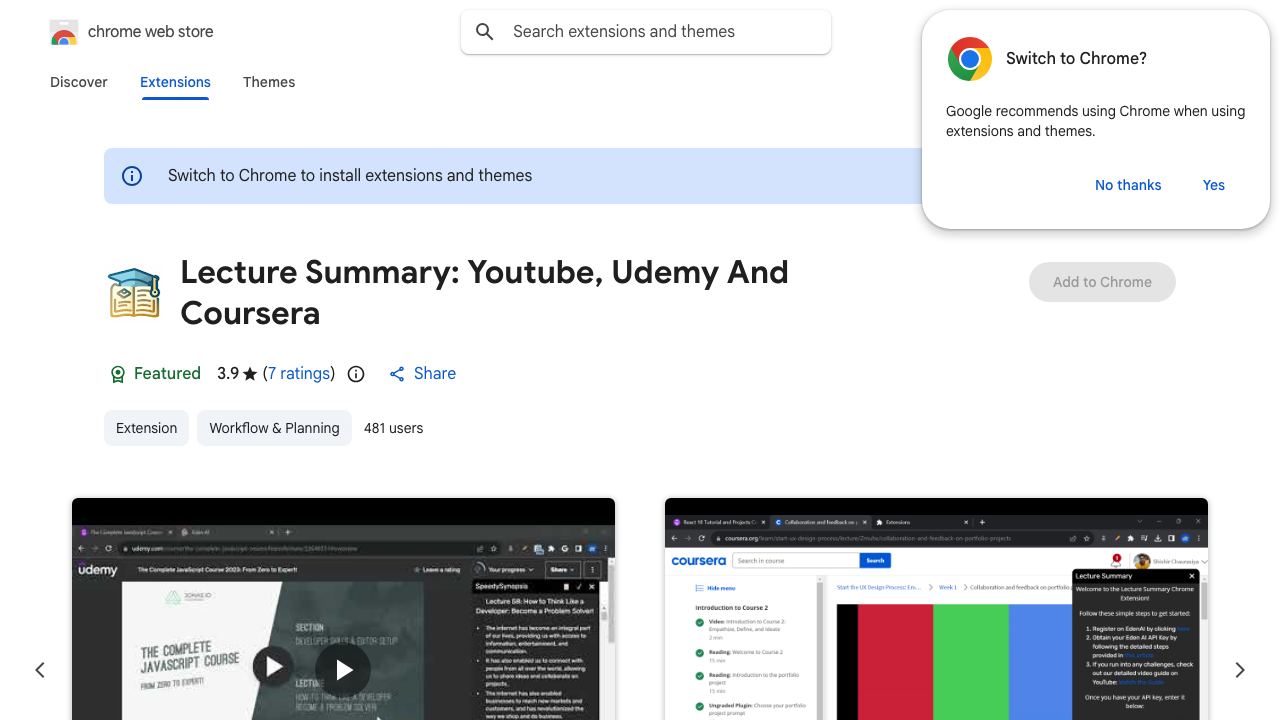Decline with No thanks button
This screenshot has width=1280, height=720.
click(1128, 185)
